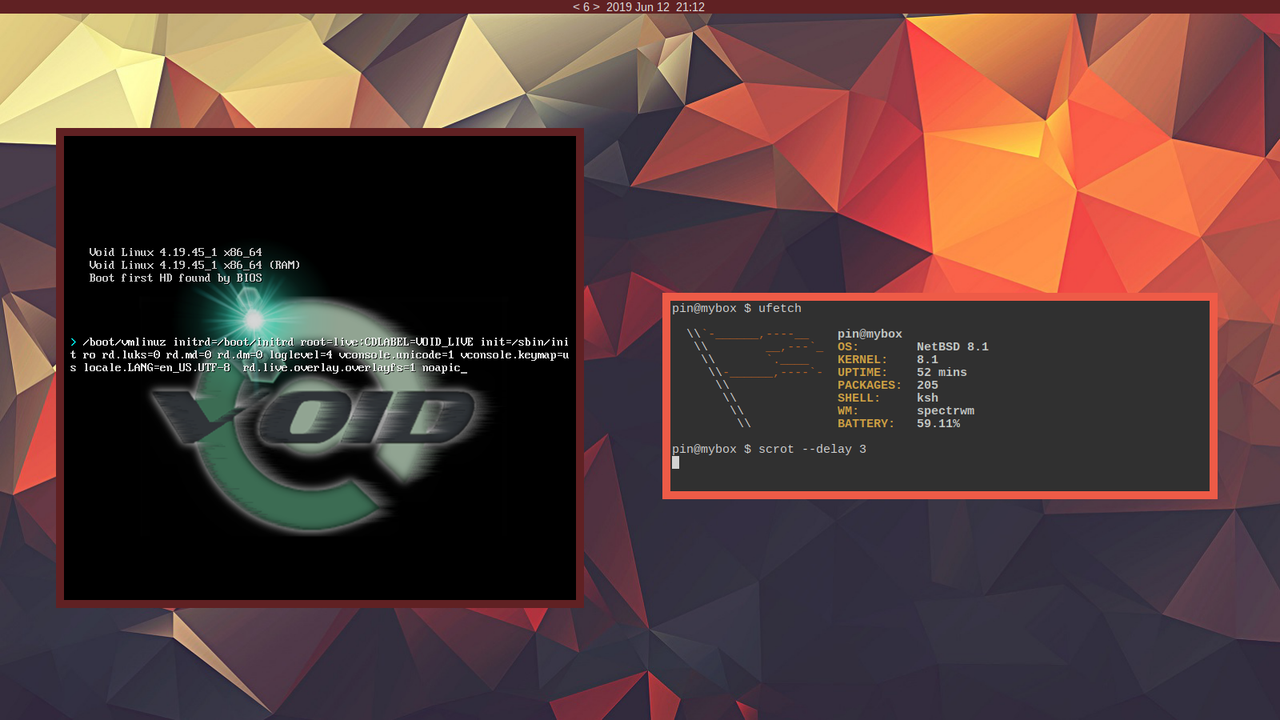Click the UPTIME "52 mins" value

(942, 373)
